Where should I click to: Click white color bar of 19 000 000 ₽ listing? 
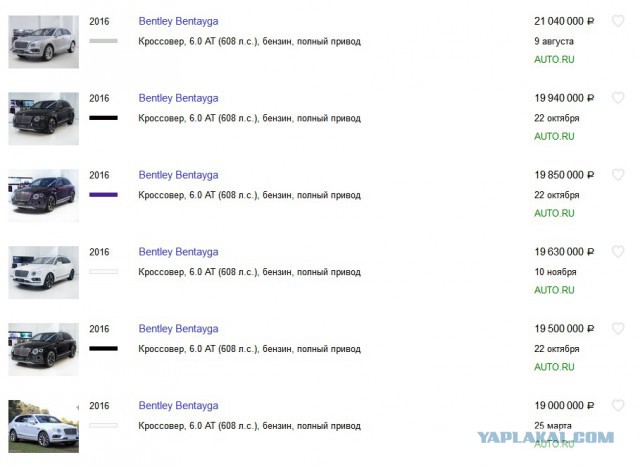pos(104,425)
